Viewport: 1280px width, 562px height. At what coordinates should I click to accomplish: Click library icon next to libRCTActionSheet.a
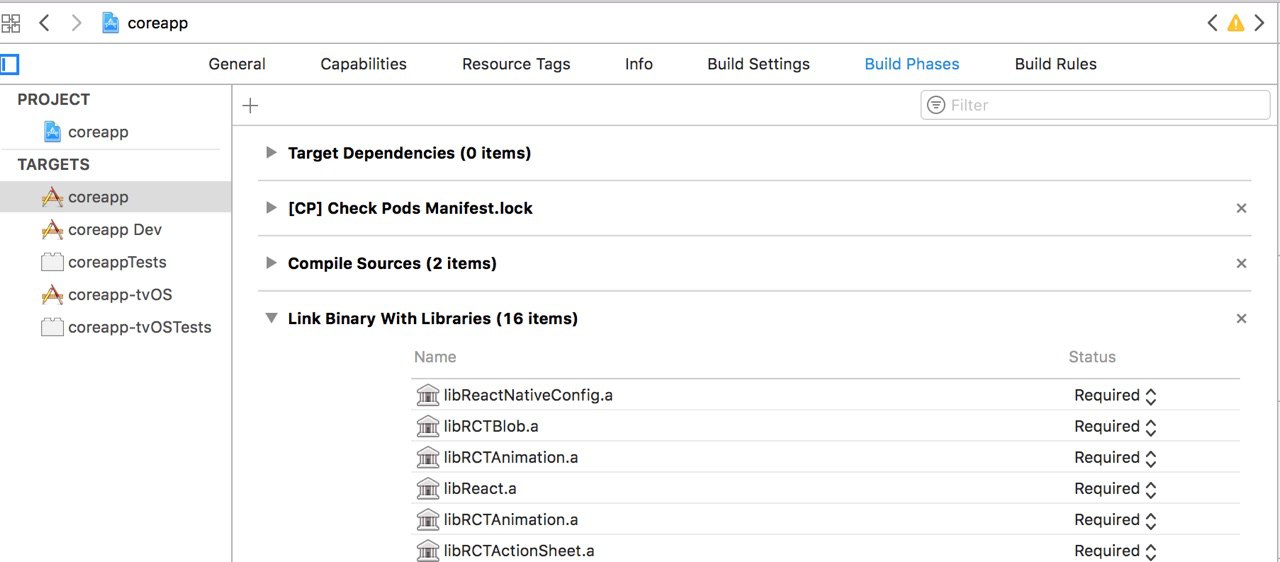(x=428, y=550)
